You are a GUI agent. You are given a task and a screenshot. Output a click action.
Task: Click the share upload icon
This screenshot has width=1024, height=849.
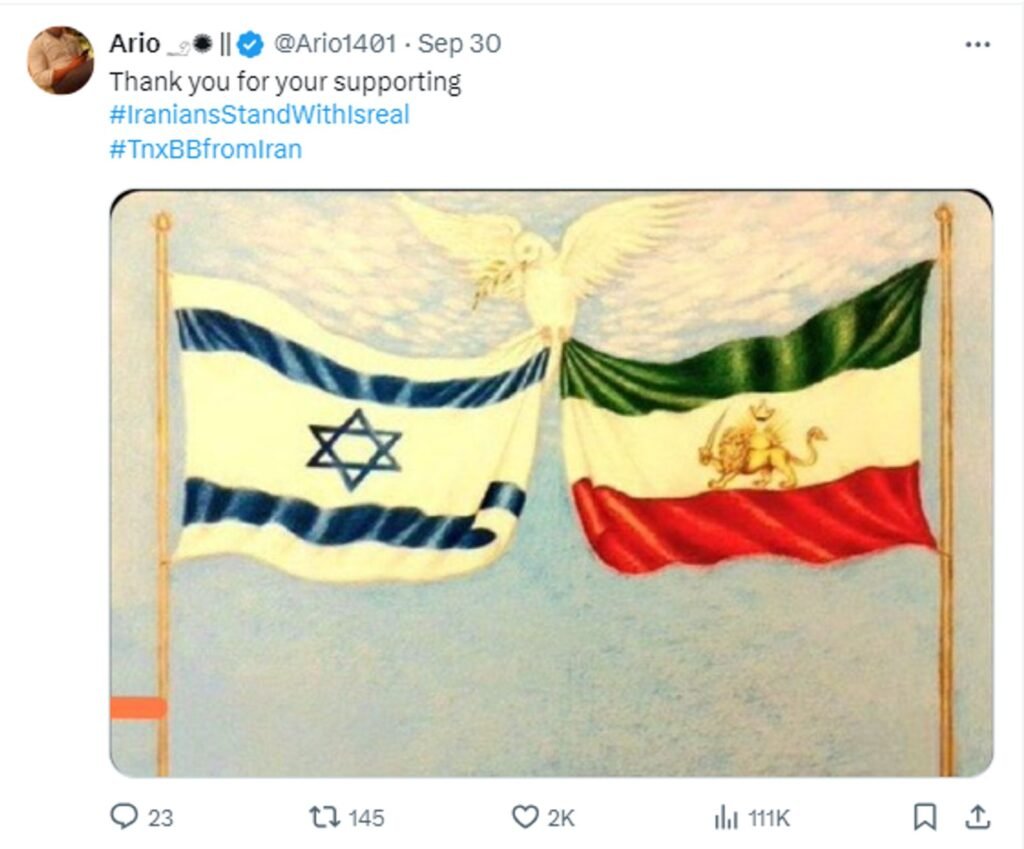click(x=978, y=817)
